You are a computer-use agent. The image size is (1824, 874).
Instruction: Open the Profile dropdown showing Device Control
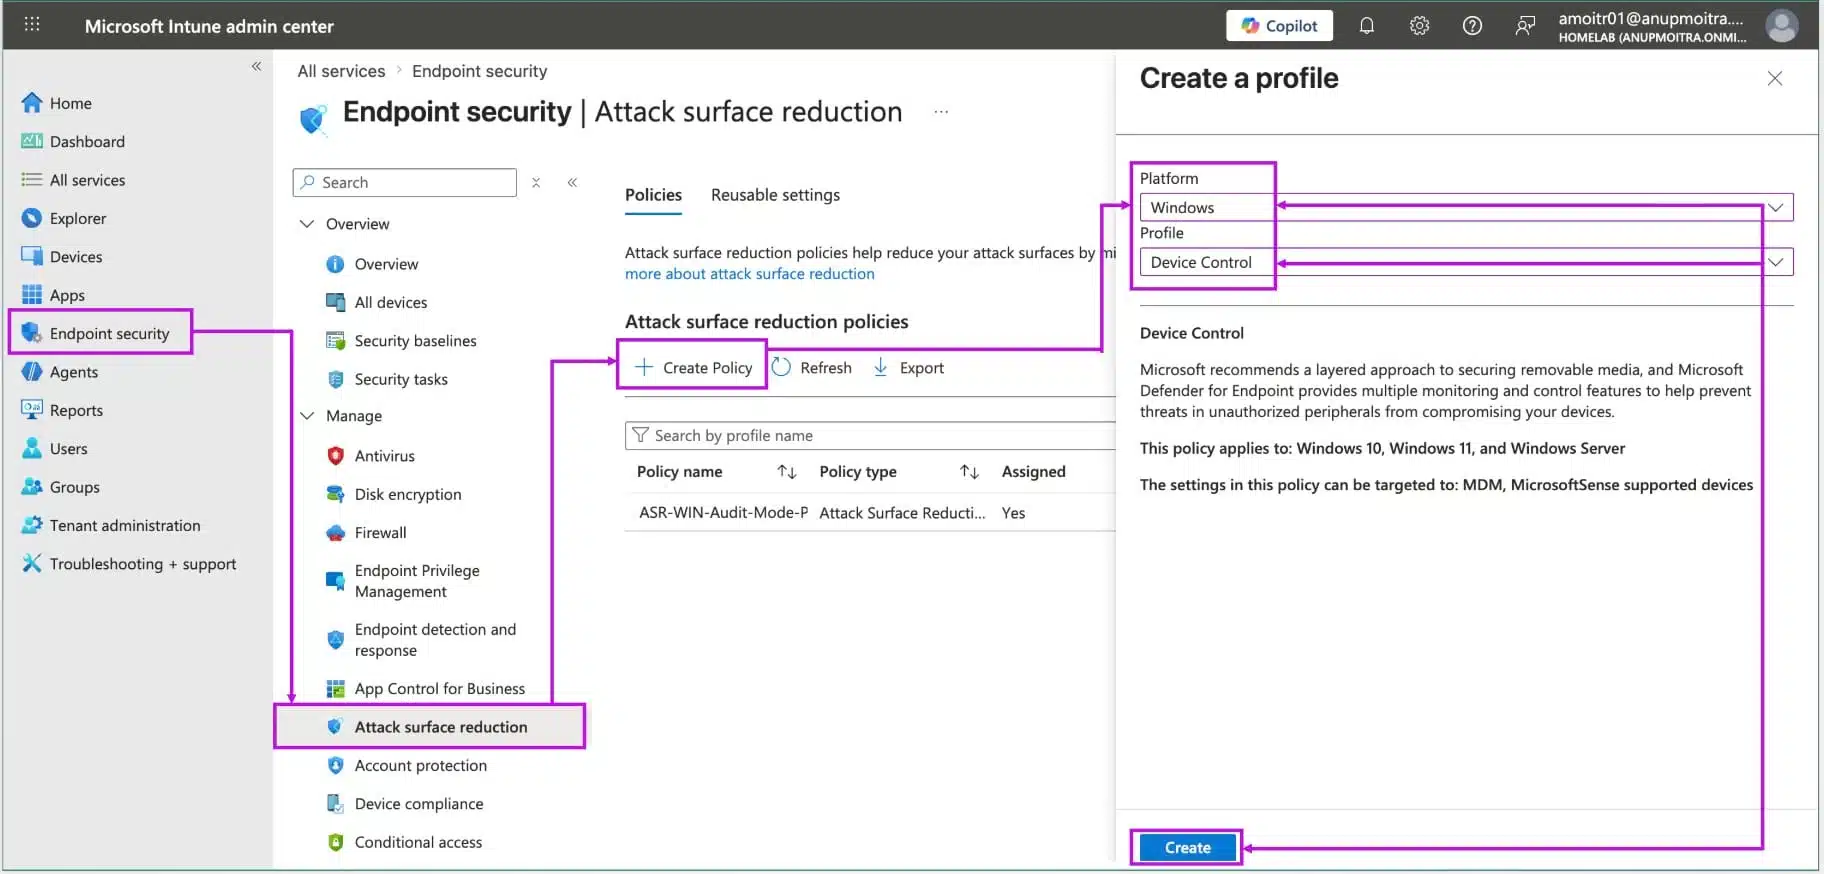[1466, 262]
